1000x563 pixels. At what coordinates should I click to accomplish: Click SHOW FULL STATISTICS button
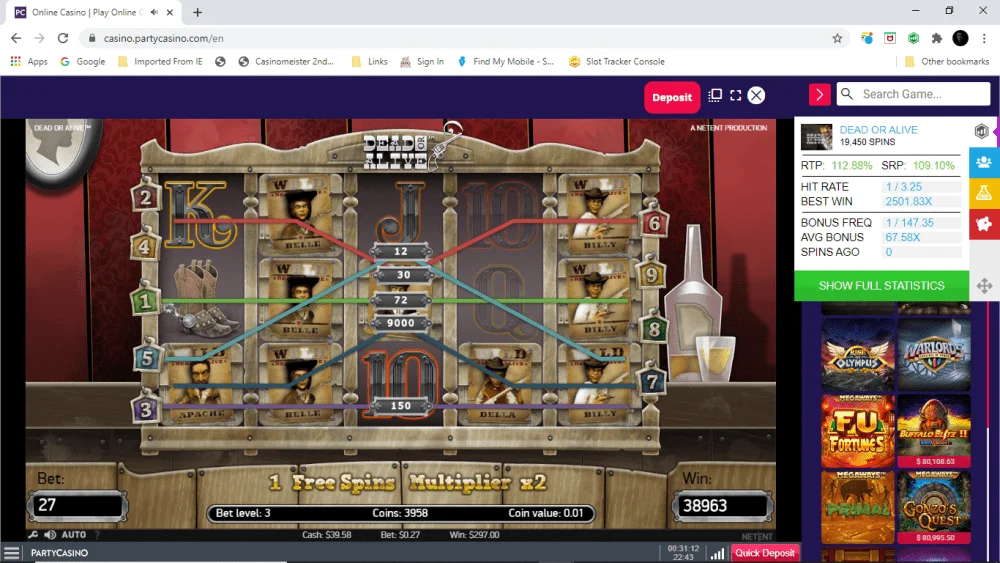pyautogui.click(x=881, y=286)
